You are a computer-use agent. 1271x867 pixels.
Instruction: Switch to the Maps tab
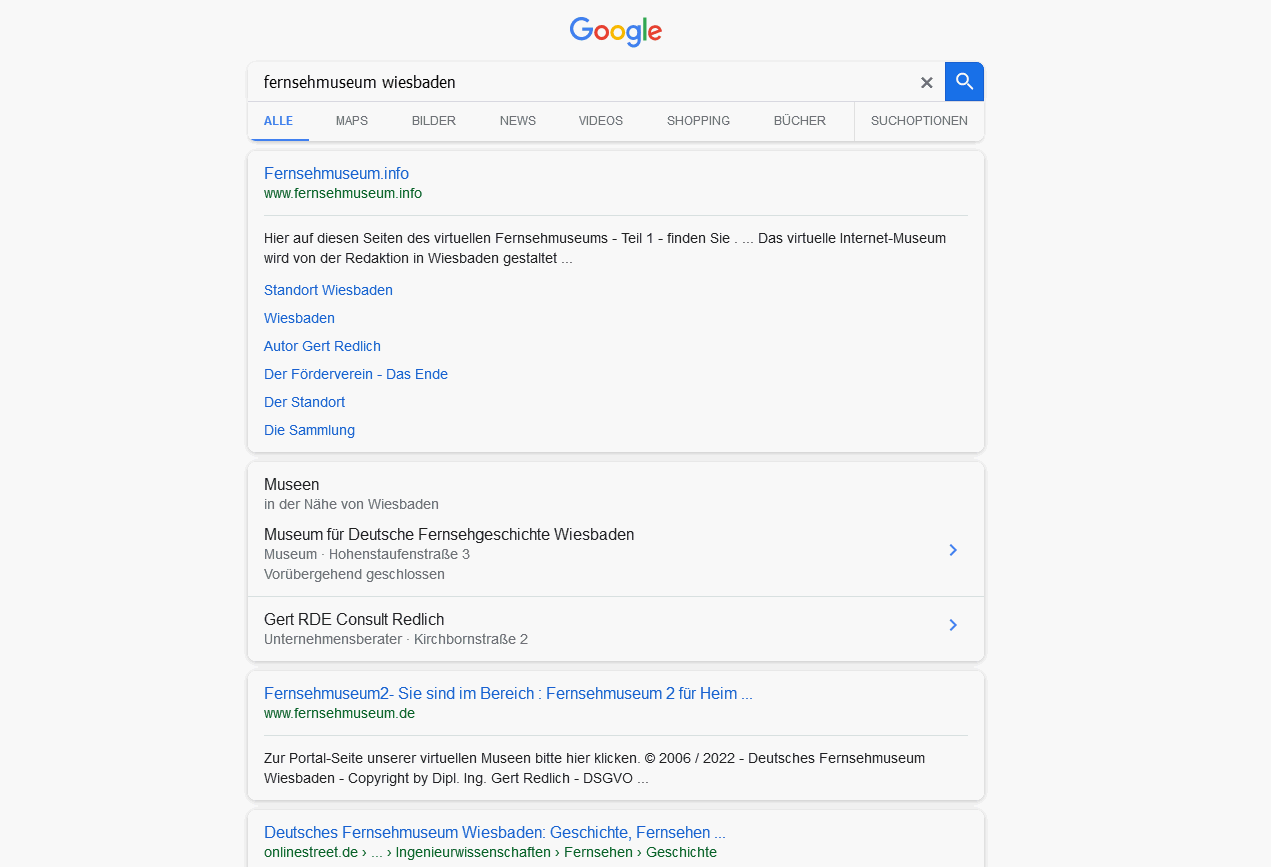352,121
